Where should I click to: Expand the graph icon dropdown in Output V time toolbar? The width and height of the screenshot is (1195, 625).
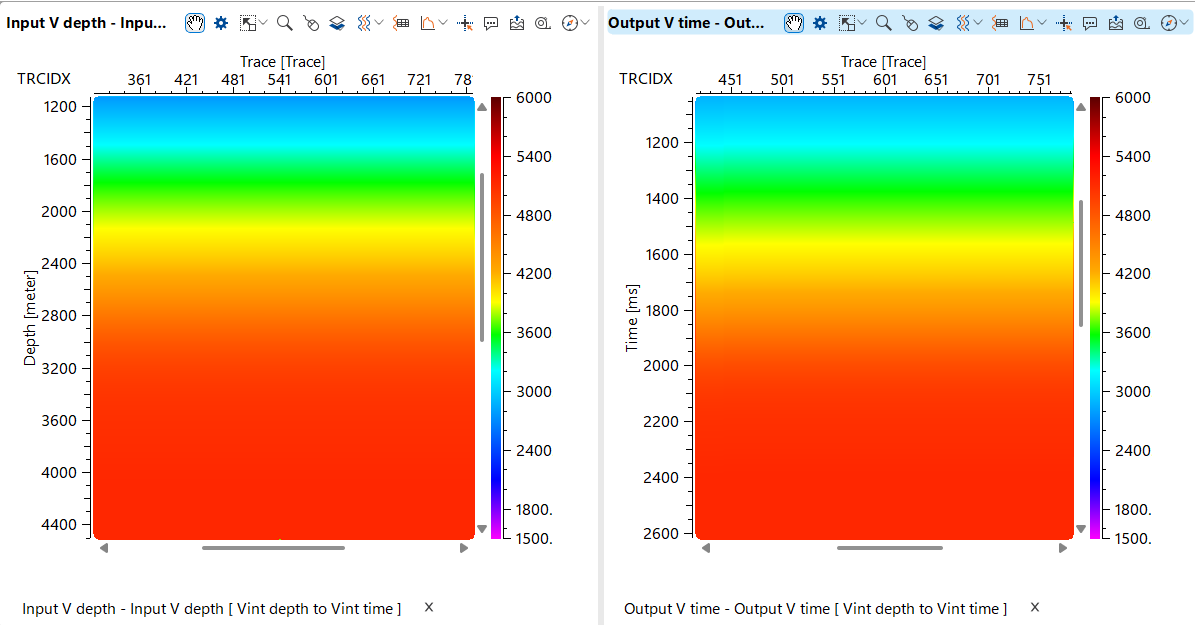(x=1043, y=23)
